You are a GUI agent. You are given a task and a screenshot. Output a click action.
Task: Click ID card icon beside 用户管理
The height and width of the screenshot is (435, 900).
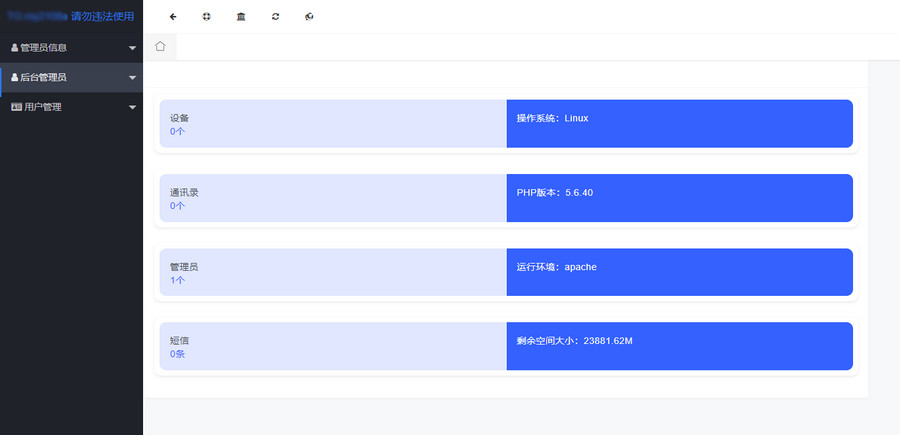(x=16, y=107)
